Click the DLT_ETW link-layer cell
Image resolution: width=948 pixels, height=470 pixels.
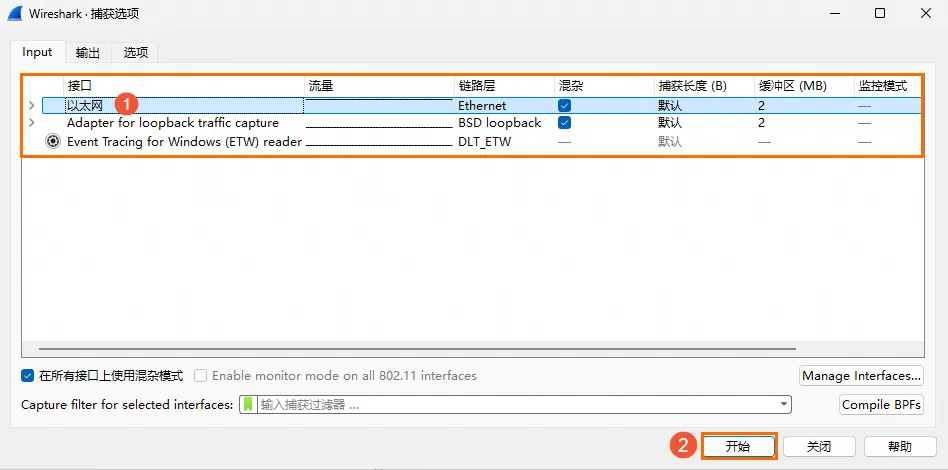click(x=484, y=142)
